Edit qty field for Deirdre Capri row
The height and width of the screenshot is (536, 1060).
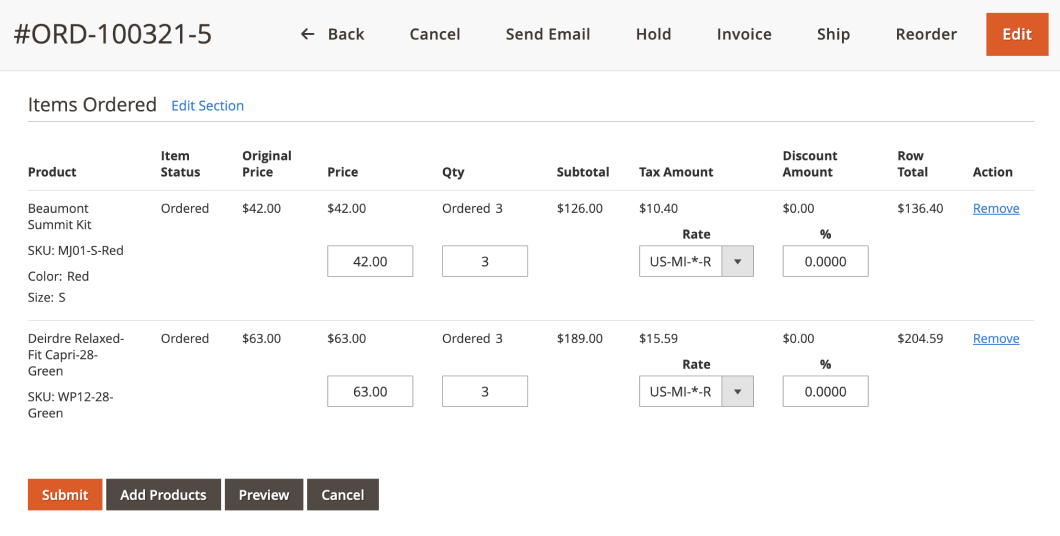(485, 391)
